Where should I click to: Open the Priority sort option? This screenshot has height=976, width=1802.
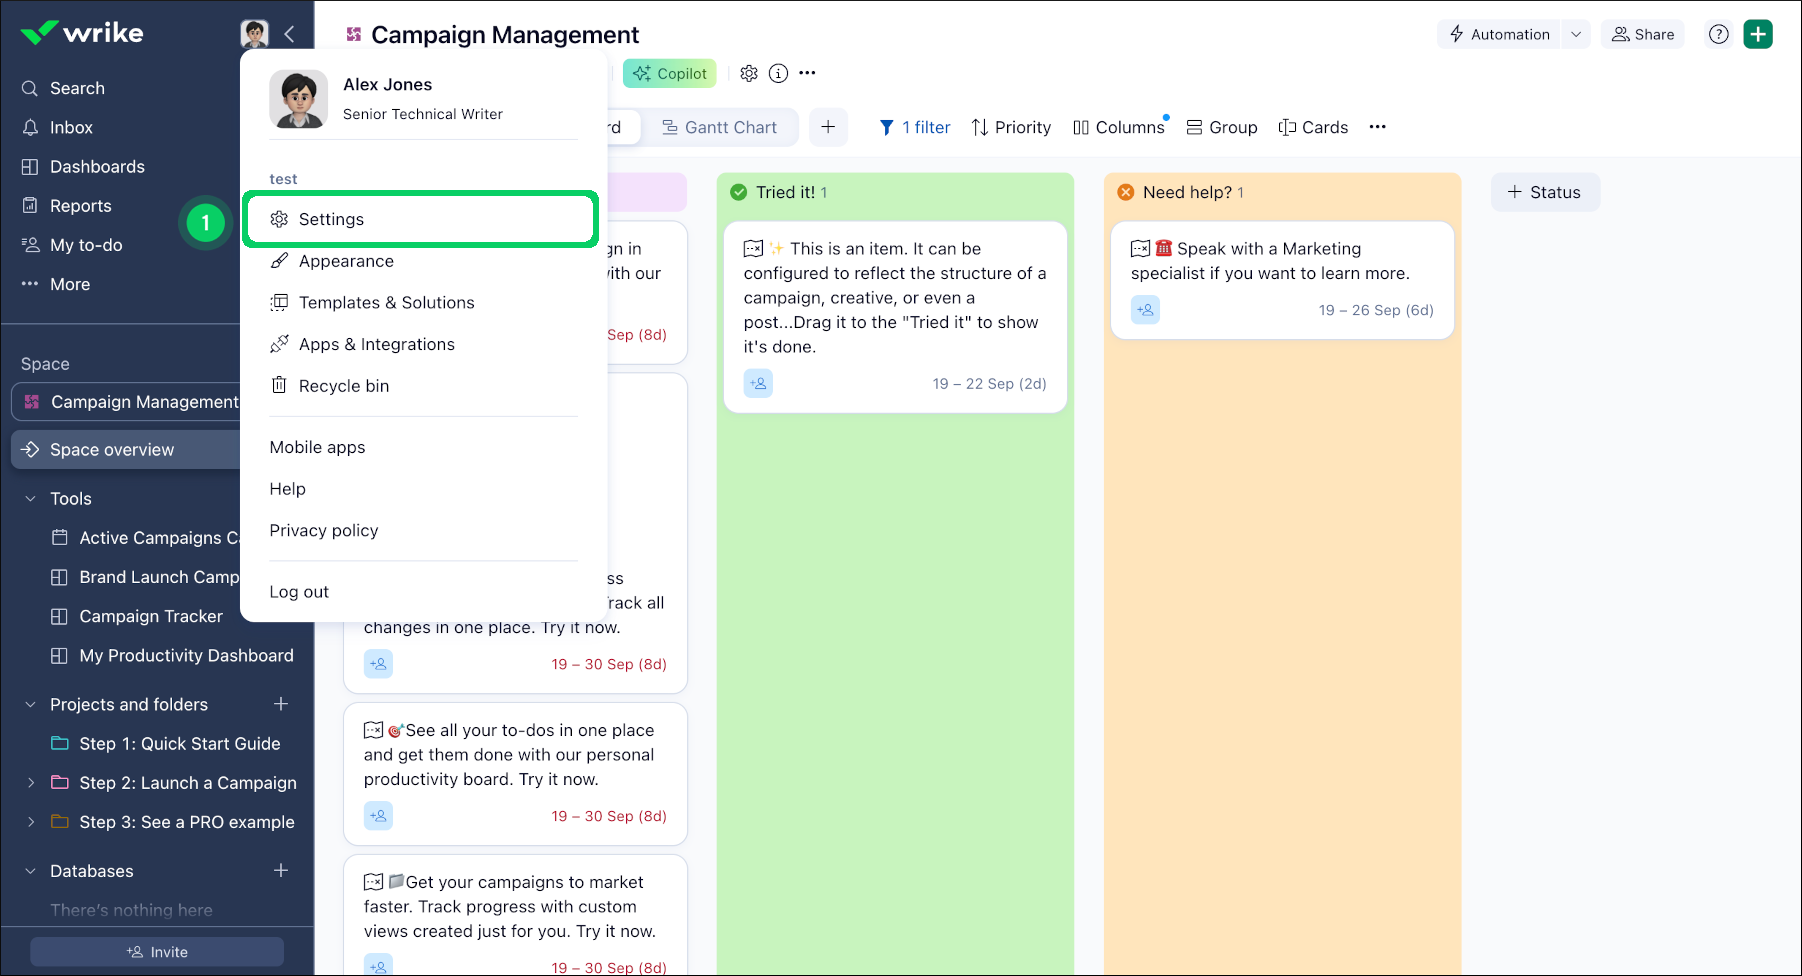[1011, 127]
